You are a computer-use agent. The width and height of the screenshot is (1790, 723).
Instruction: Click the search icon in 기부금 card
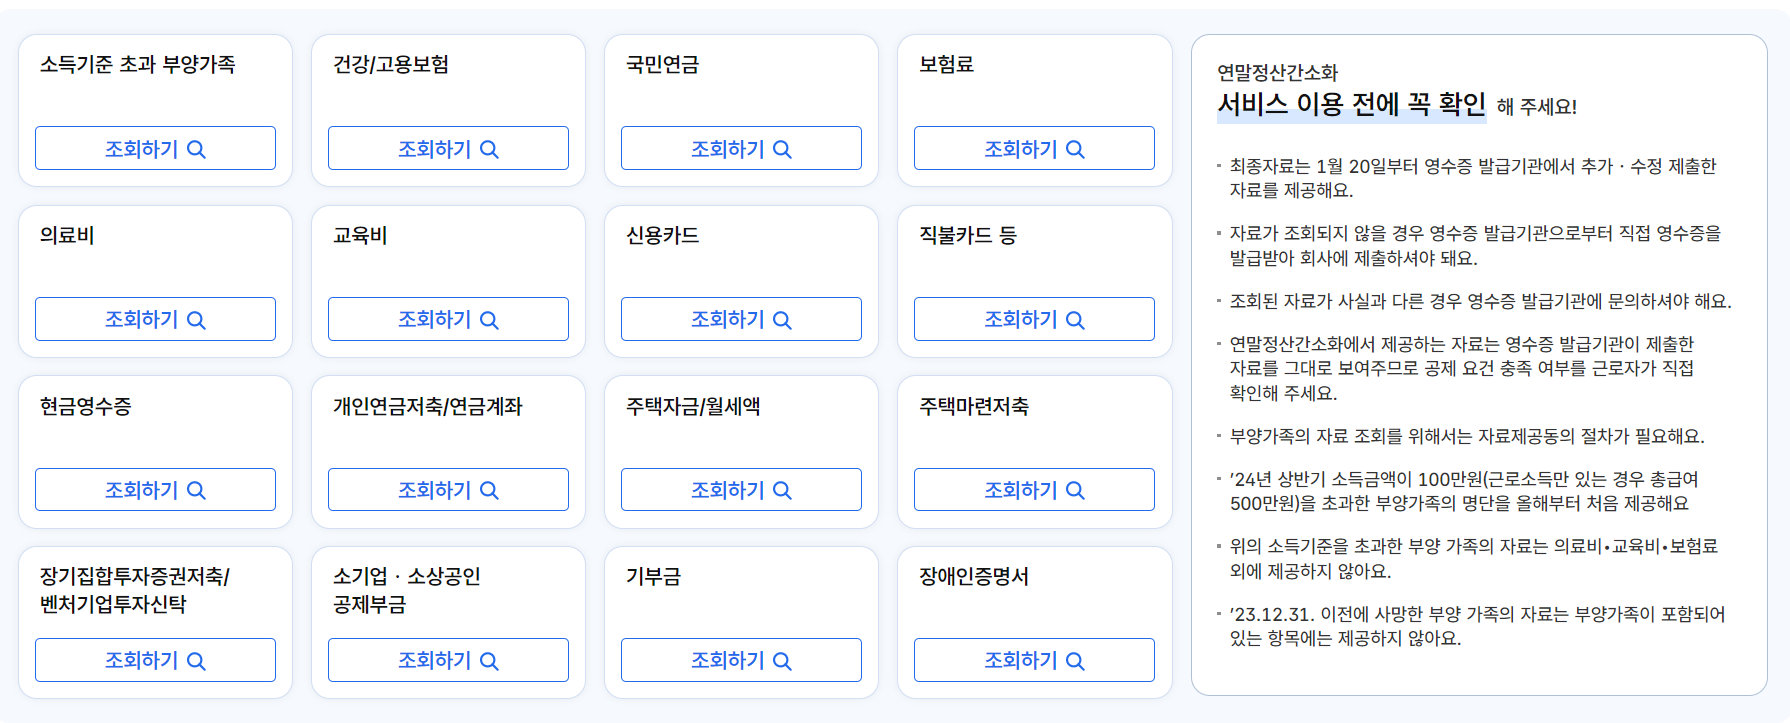coord(786,659)
